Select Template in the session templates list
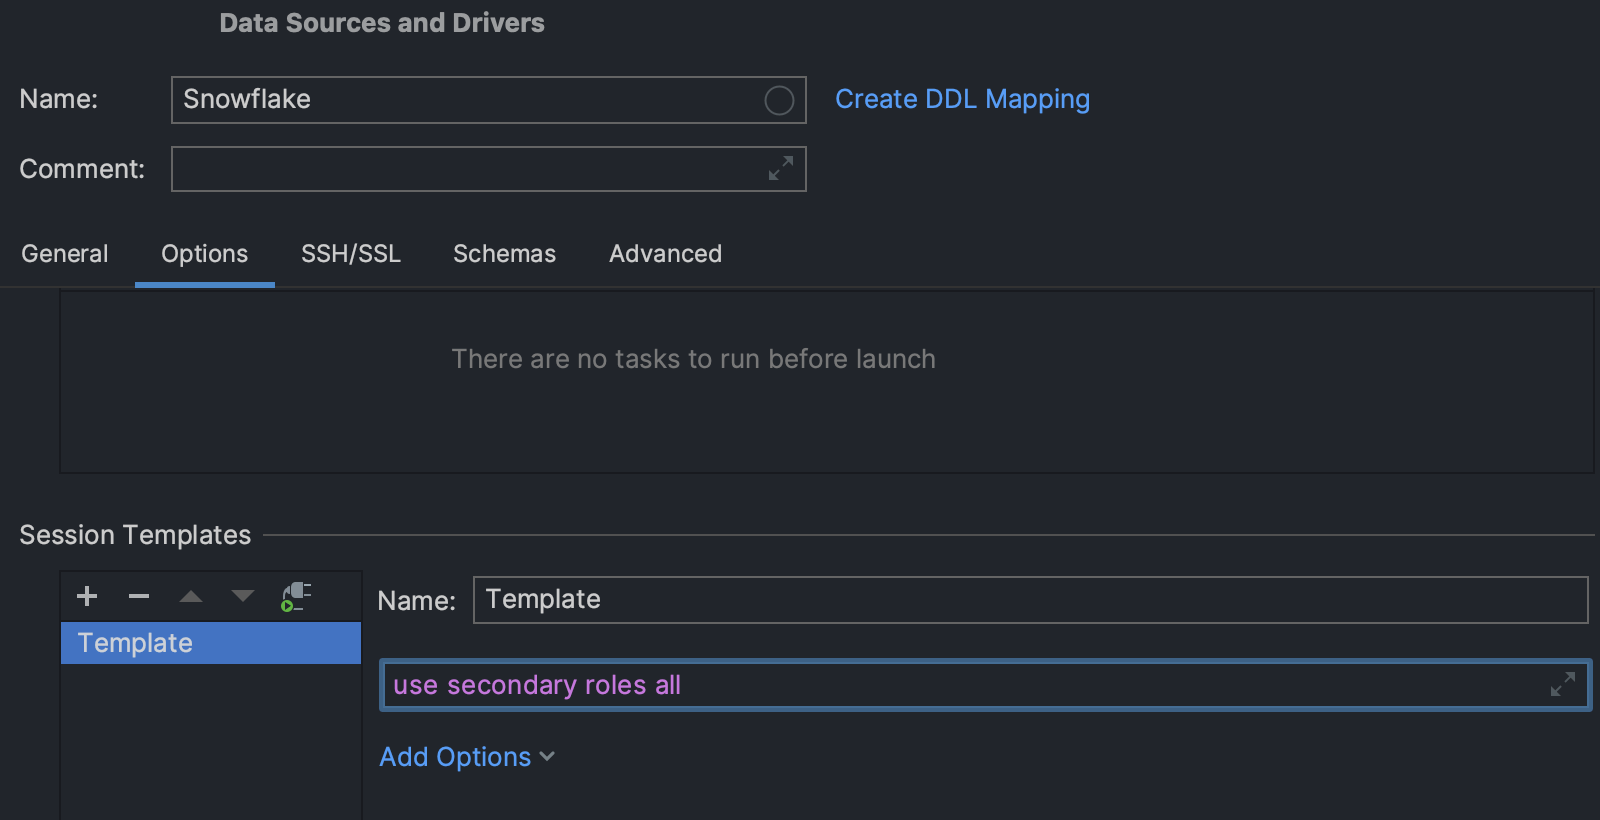Screen dimensions: 1600x820 (x=210, y=643)
